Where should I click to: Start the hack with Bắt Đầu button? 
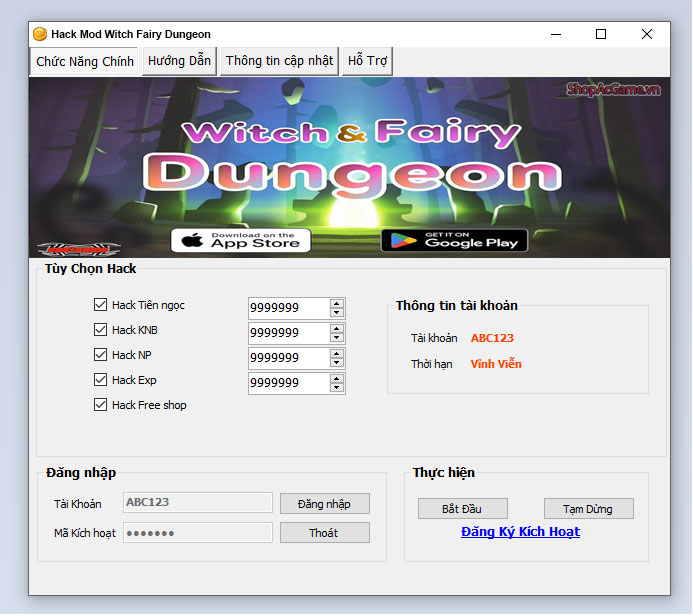(x=462, y=509)
